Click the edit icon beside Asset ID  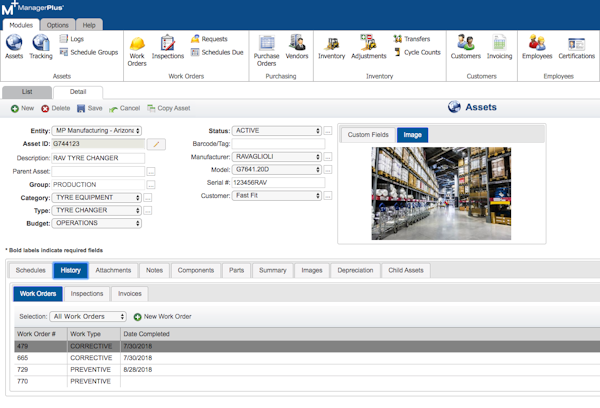(x=155, y=144)
